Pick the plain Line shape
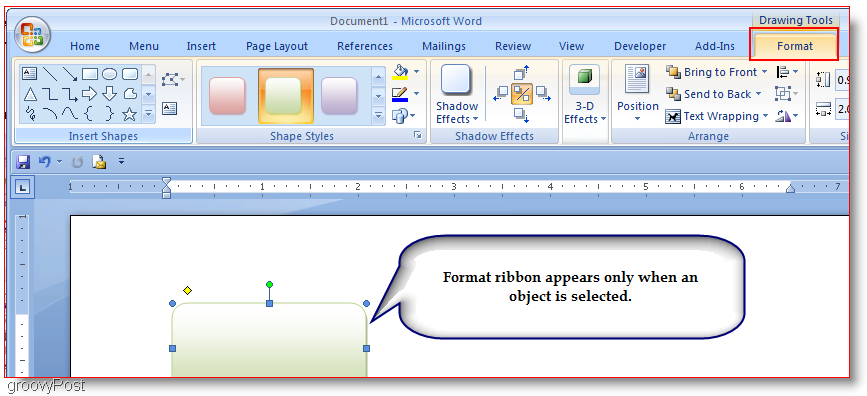The width and height of the screenshot is (867, 396). point(50,74)
